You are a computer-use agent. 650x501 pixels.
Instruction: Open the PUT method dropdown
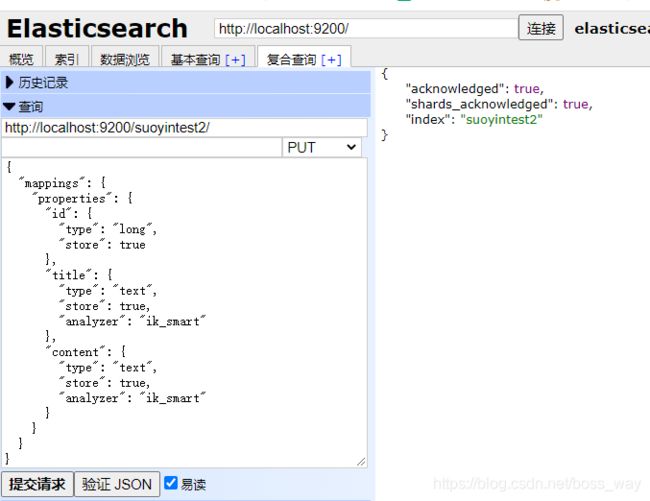(322, 147)
